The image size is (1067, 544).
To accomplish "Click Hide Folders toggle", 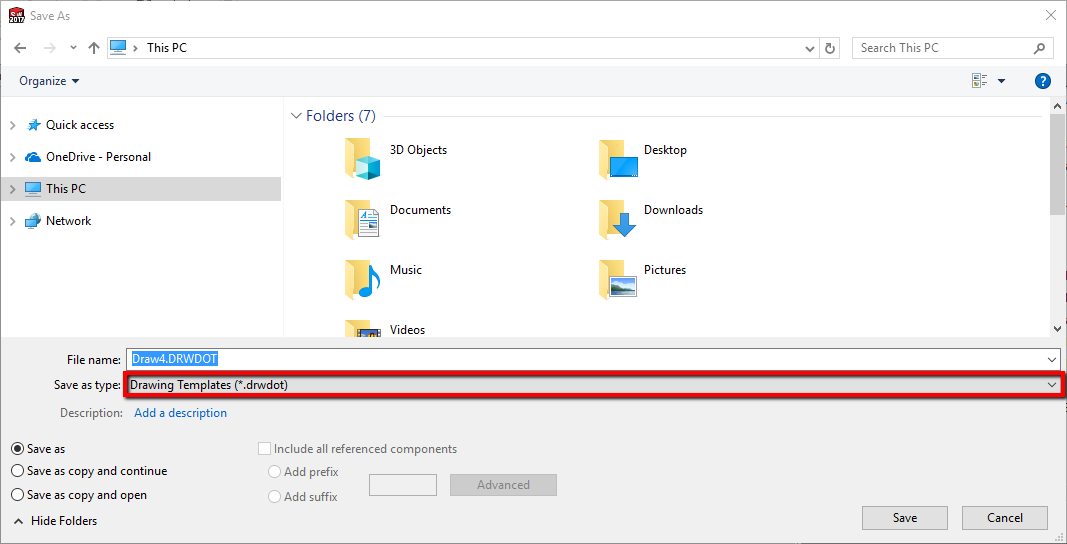I will [x=55, y=521].
